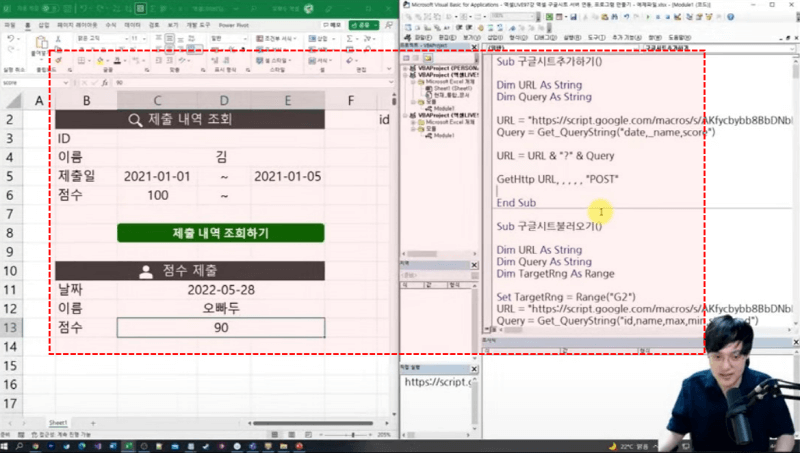Screen dimensions: 800x453
Task: Close the Project panel with X
Action: click(x=474, y=47)
